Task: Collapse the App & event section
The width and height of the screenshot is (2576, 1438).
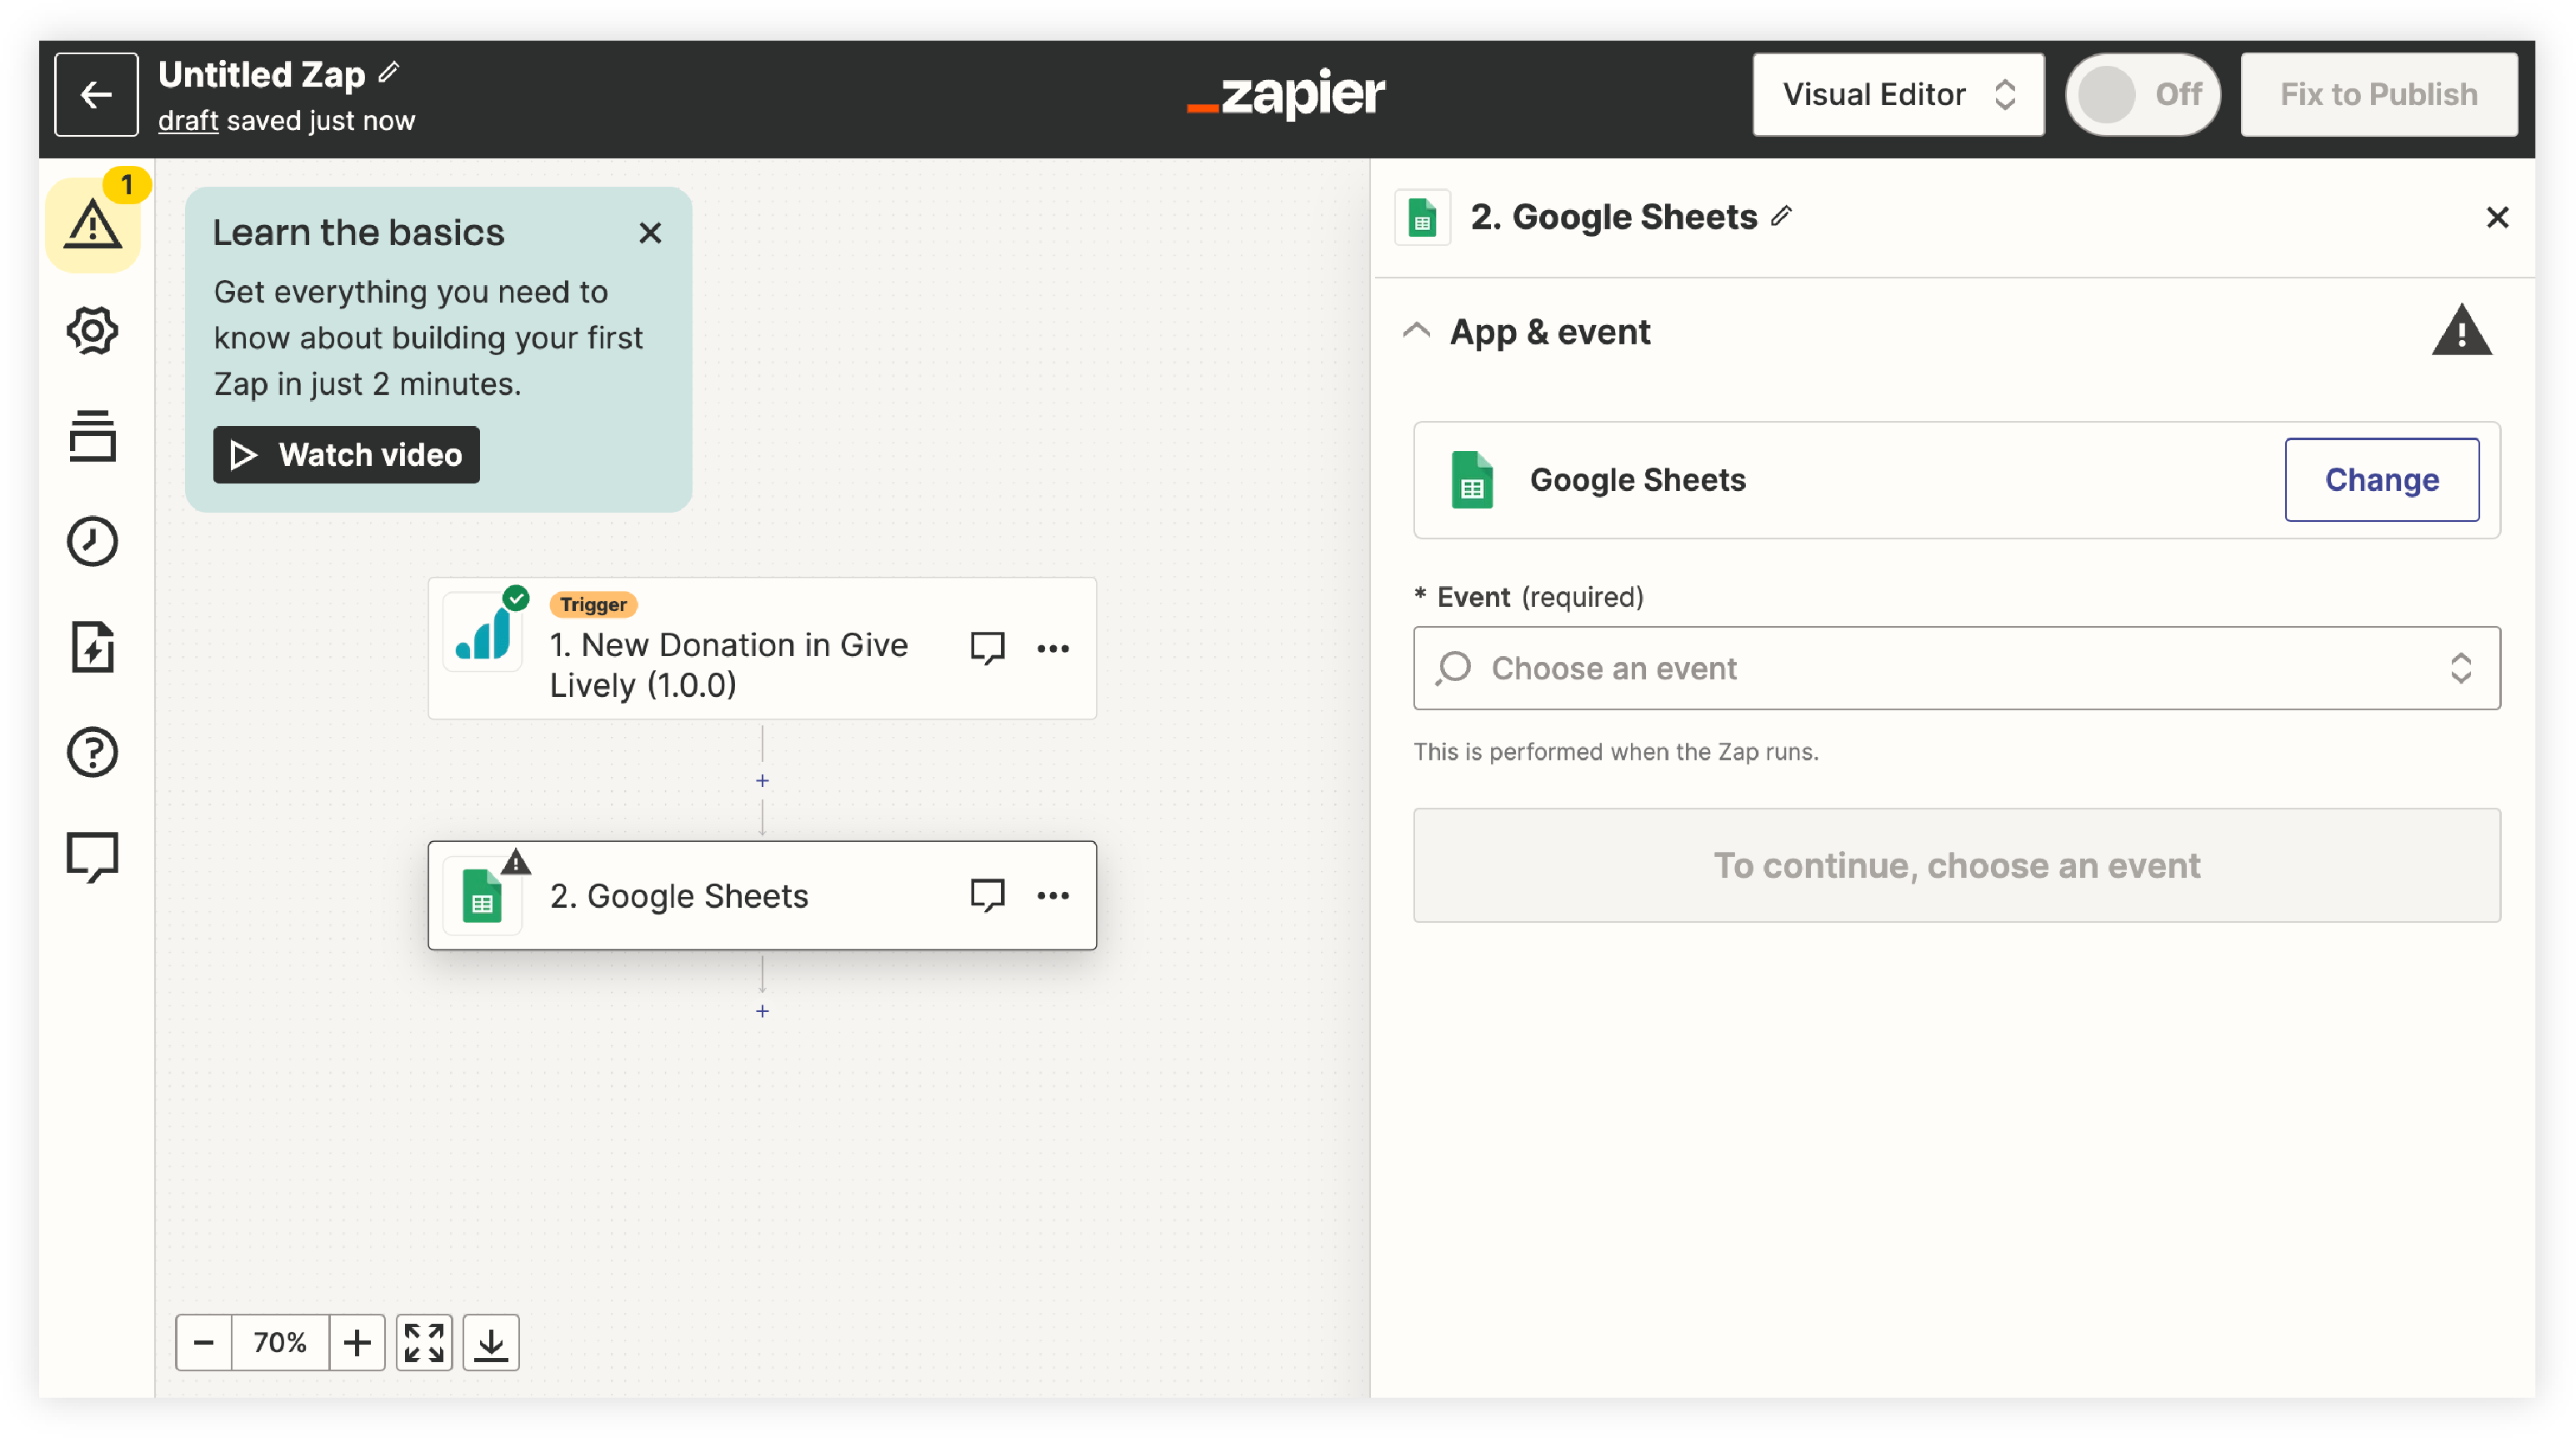Action: click(x=1416, y=330)
